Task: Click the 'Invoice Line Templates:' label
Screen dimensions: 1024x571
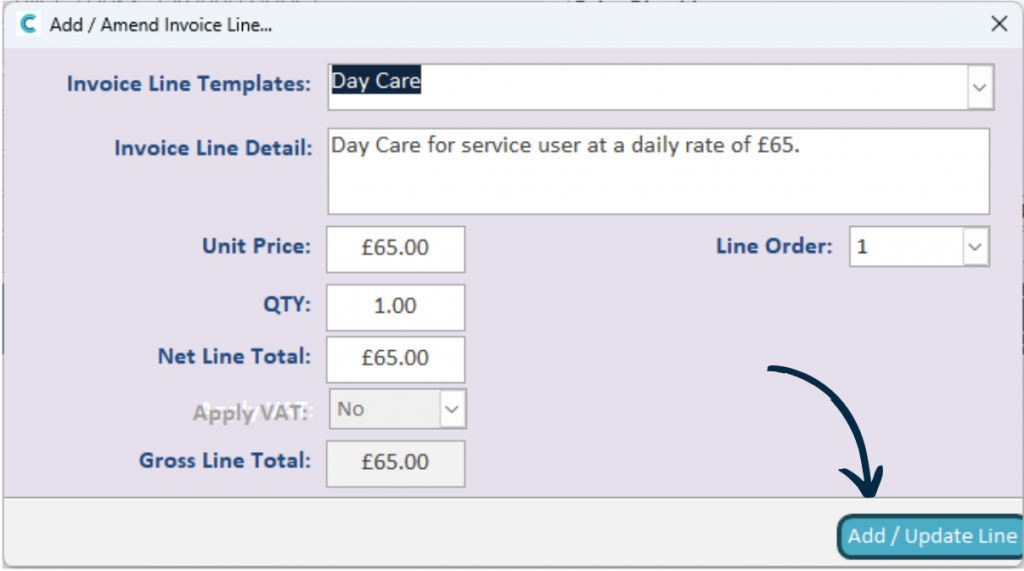Action: tap(189, 84)
